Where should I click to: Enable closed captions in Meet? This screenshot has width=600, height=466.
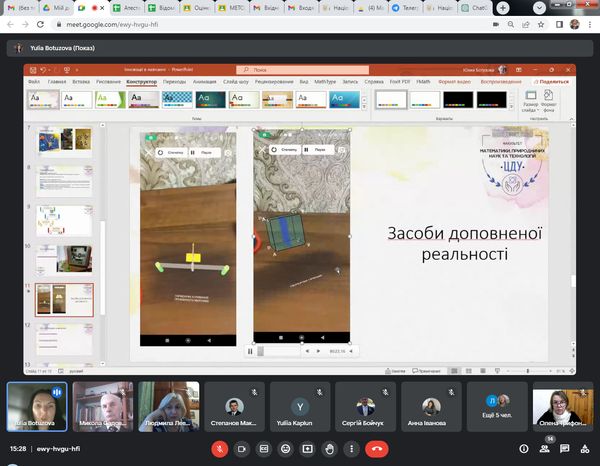click(264, 449)
